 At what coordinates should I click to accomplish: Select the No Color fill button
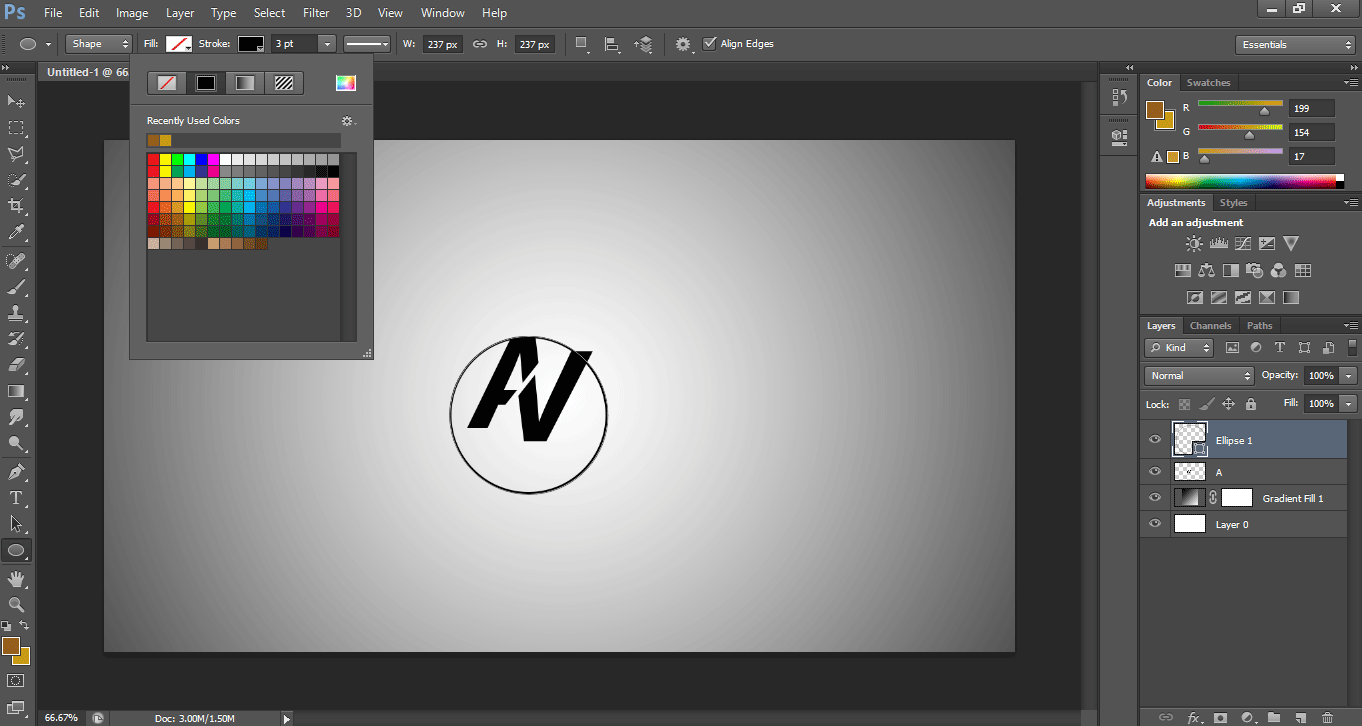167,83
